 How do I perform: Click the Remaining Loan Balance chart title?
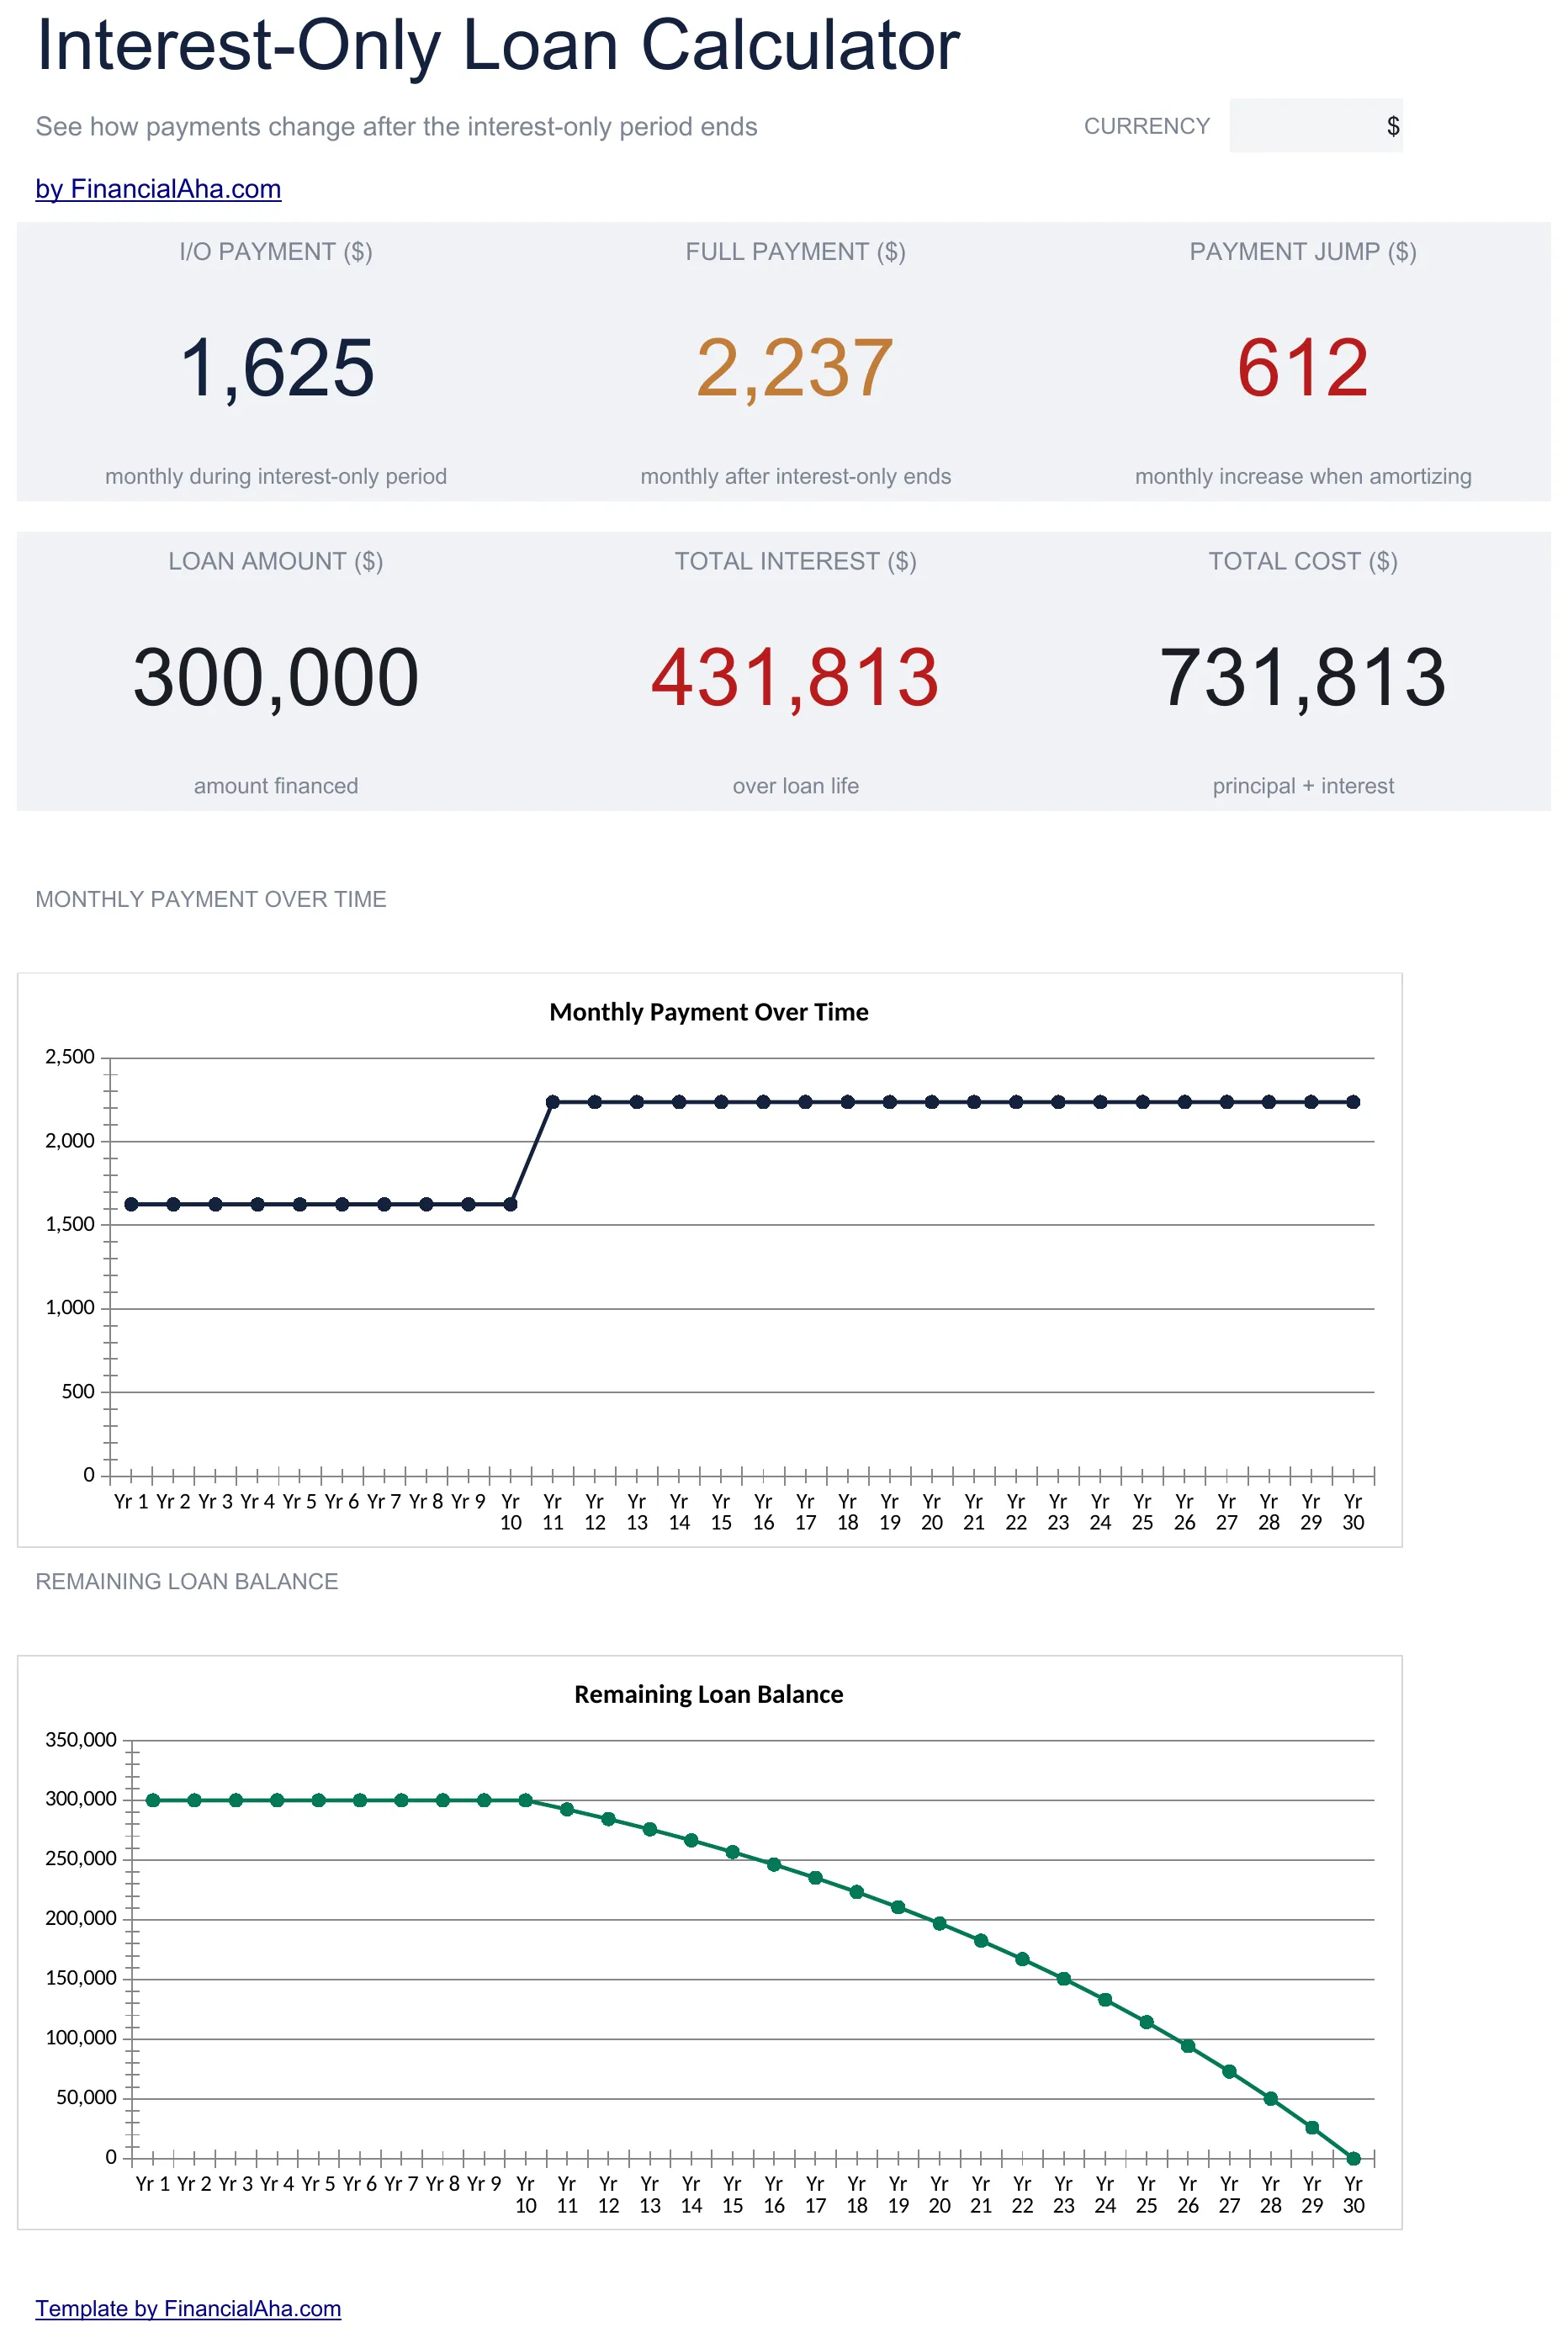pos(709,1694)
